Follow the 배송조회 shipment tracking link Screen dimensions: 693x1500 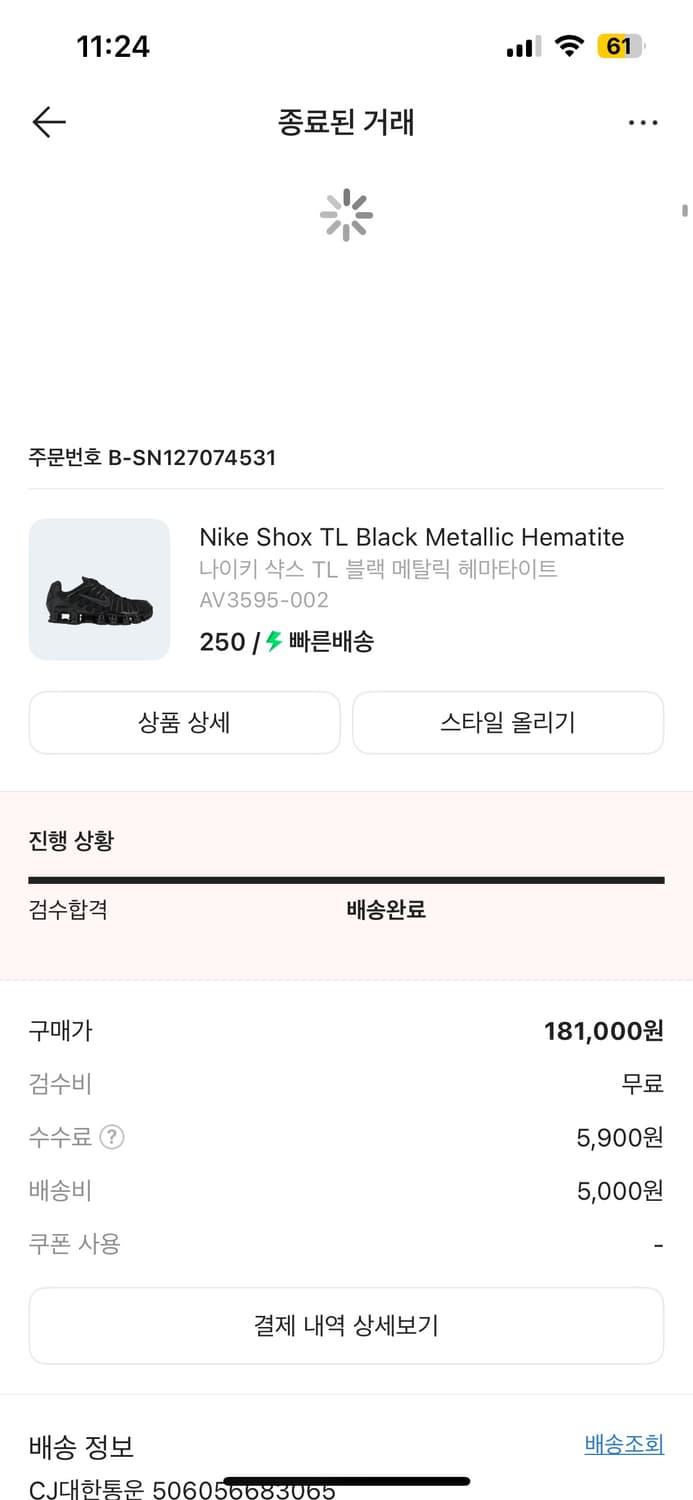click(x=624, y=1443)
